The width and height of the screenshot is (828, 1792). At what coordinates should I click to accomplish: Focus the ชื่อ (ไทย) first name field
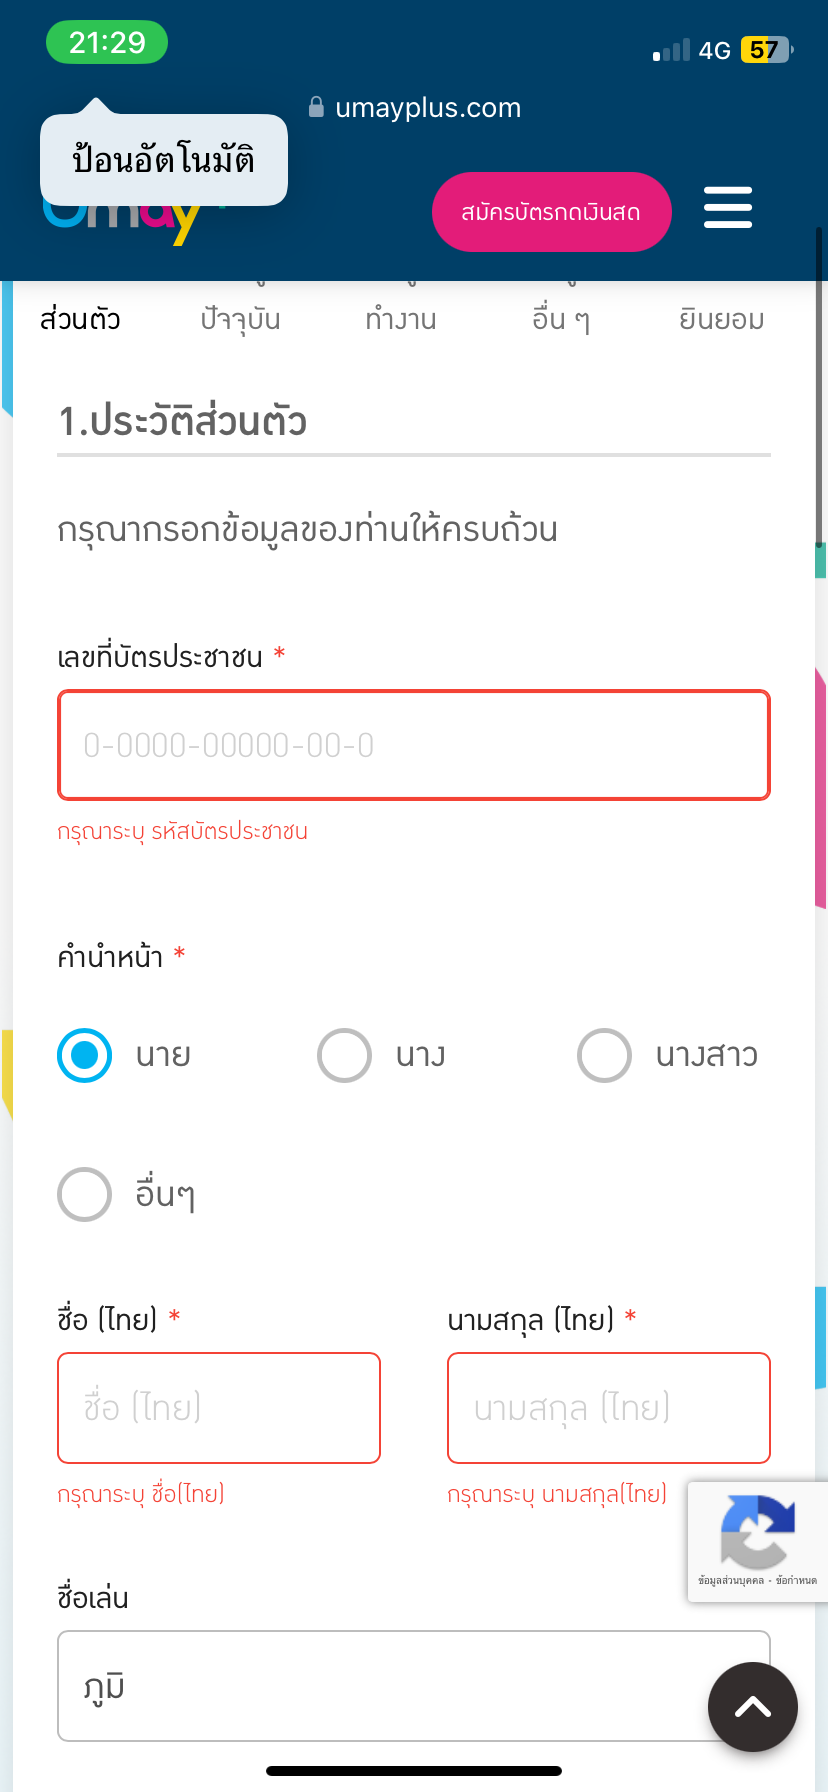point(219,1408)
